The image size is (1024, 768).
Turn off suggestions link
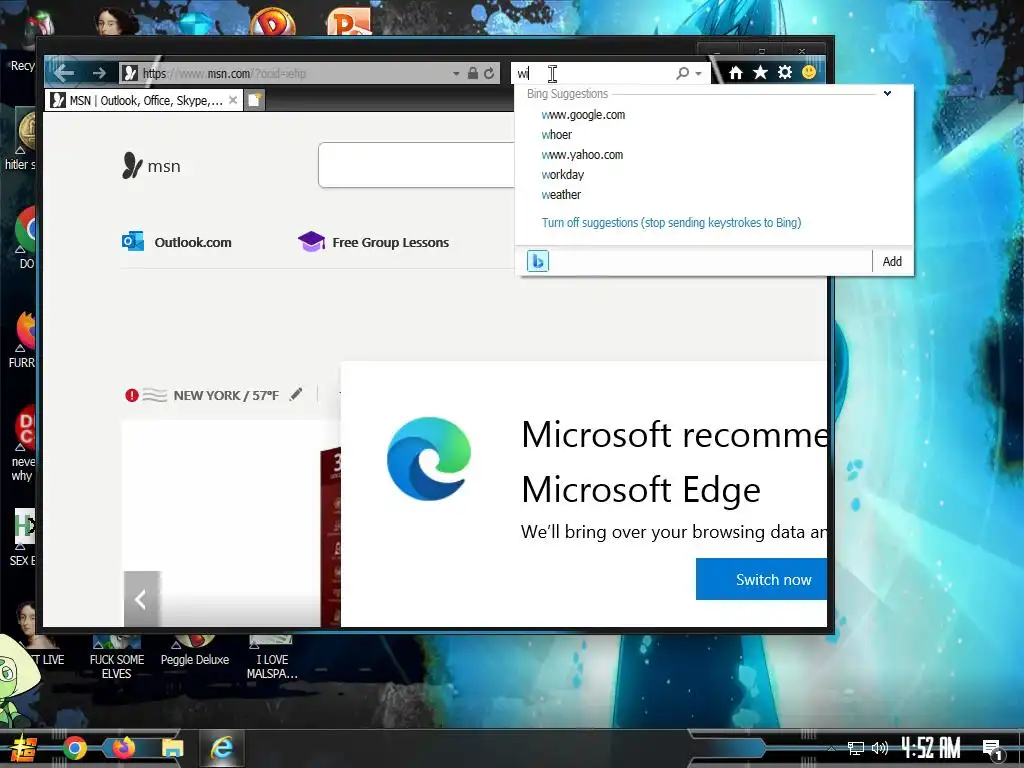tap(671, 223)
